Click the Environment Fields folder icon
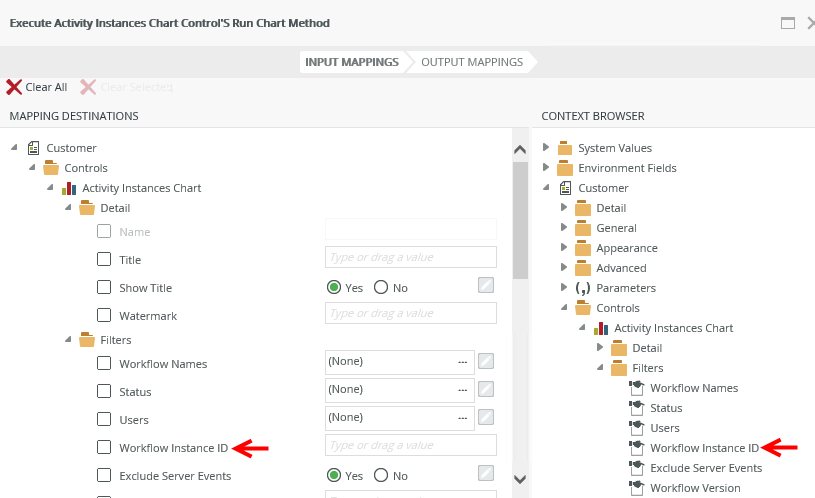The width and height of the screenshot is (815, 498). click(x=565, y=168)
